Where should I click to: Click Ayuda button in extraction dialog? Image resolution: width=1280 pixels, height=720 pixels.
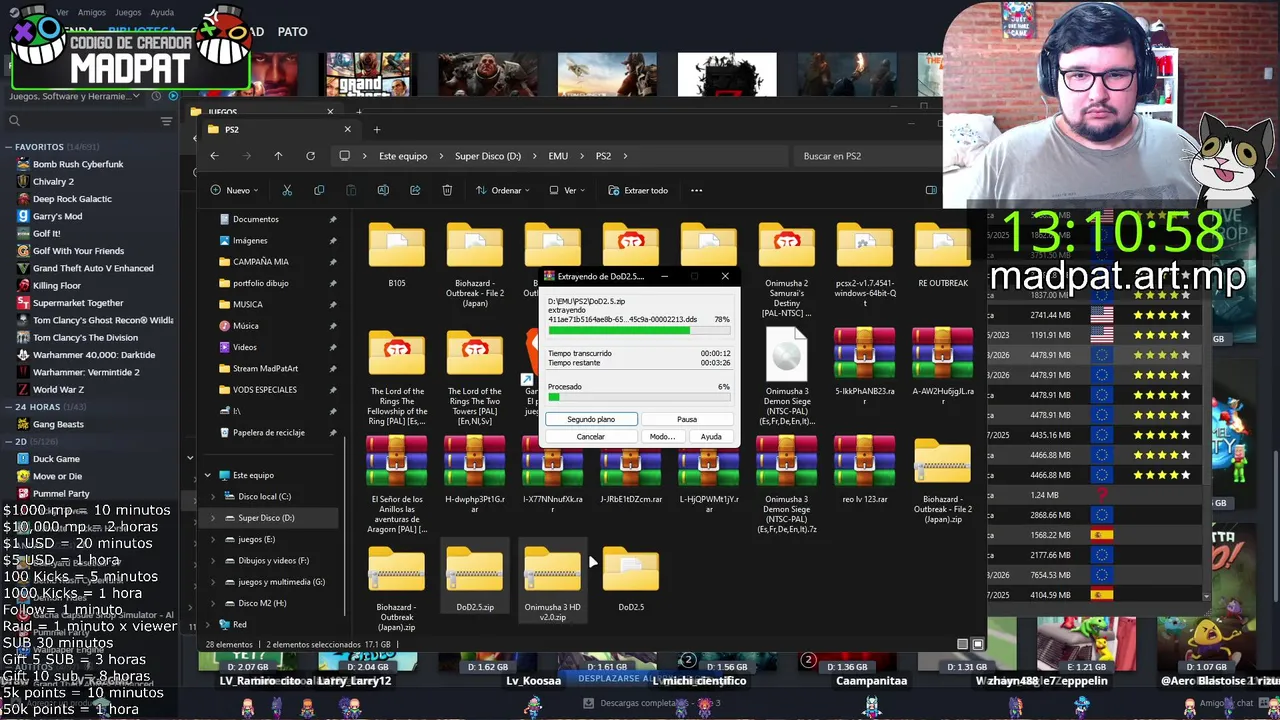(x=711, y=437)
